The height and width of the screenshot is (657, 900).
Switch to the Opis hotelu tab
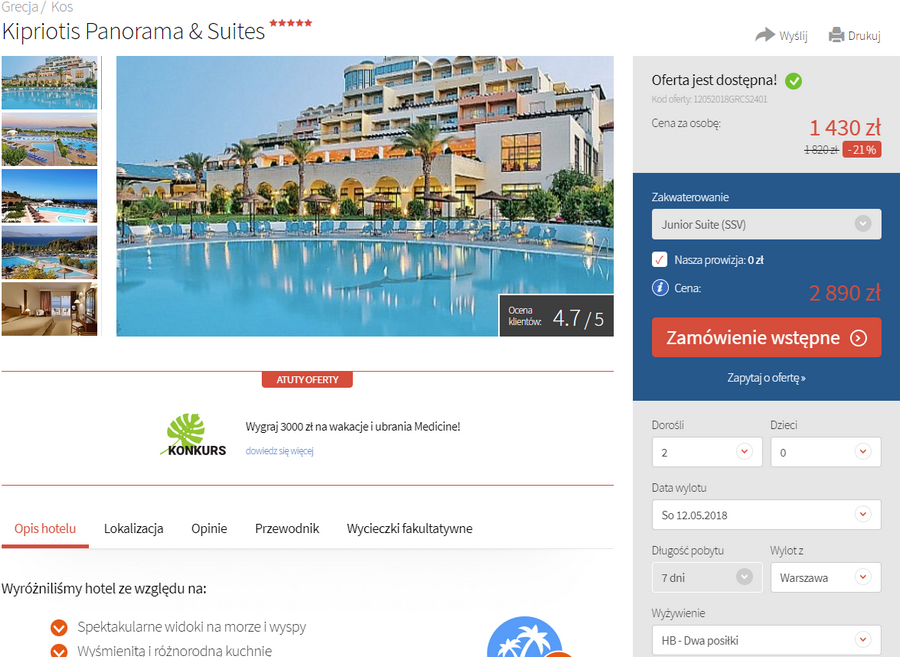tap(45, 528)
